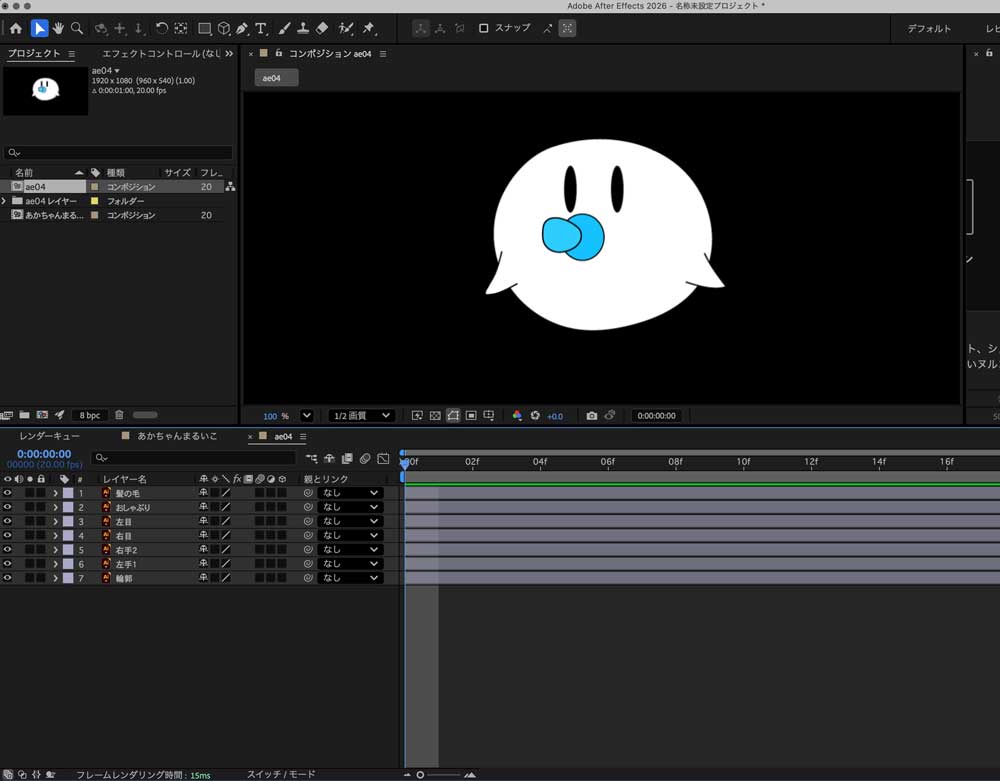Enable the lock on the 髪の毛 layer
The height and width of the screenshot is (781, 1000).
pos(39,492)
